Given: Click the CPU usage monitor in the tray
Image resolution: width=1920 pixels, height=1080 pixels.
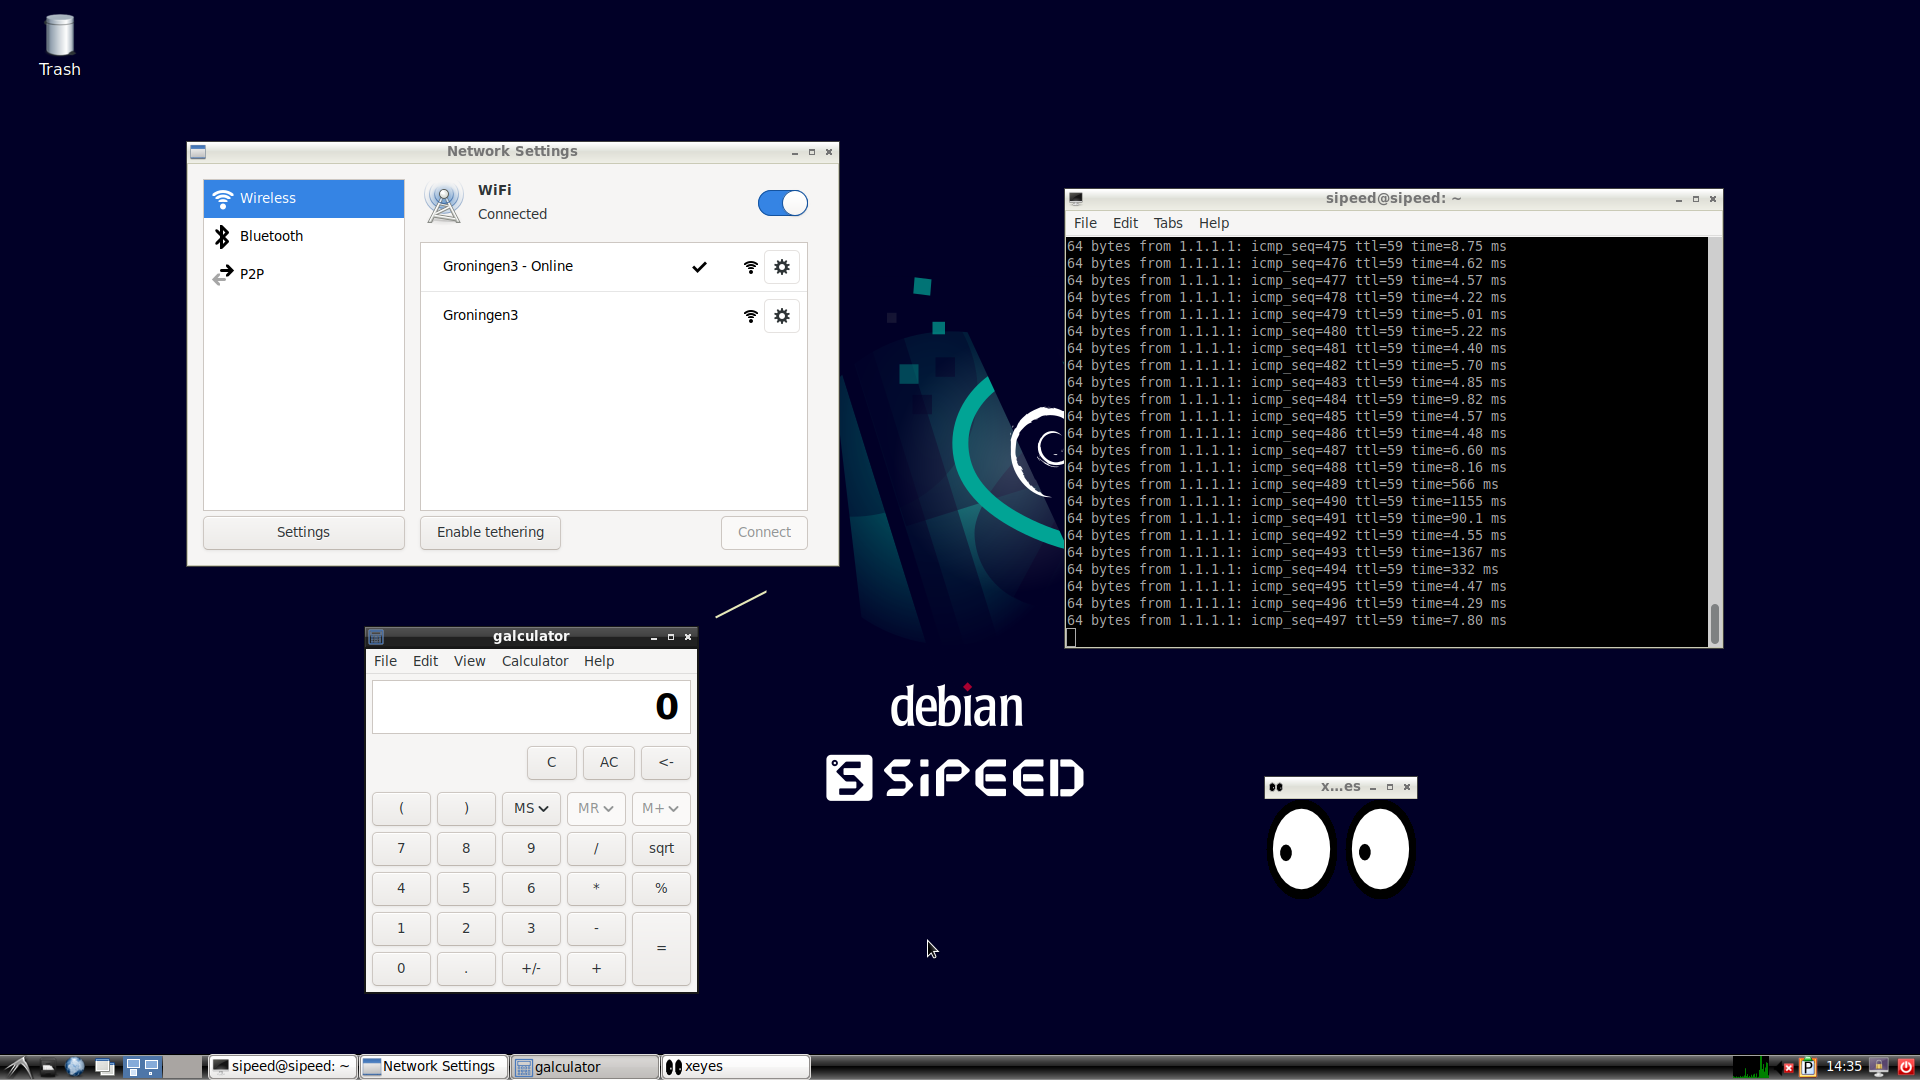Looking at the screenshot, I should pos(1750,1067).
